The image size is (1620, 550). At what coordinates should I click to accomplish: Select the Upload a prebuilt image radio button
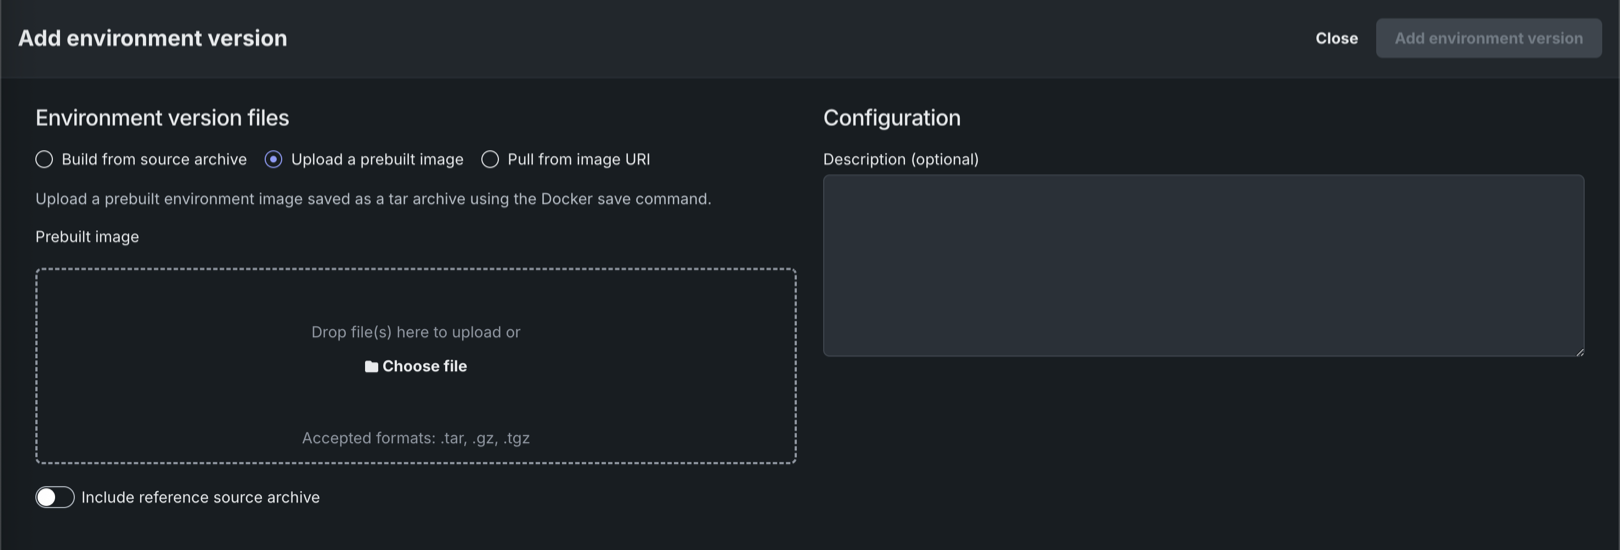273,159
